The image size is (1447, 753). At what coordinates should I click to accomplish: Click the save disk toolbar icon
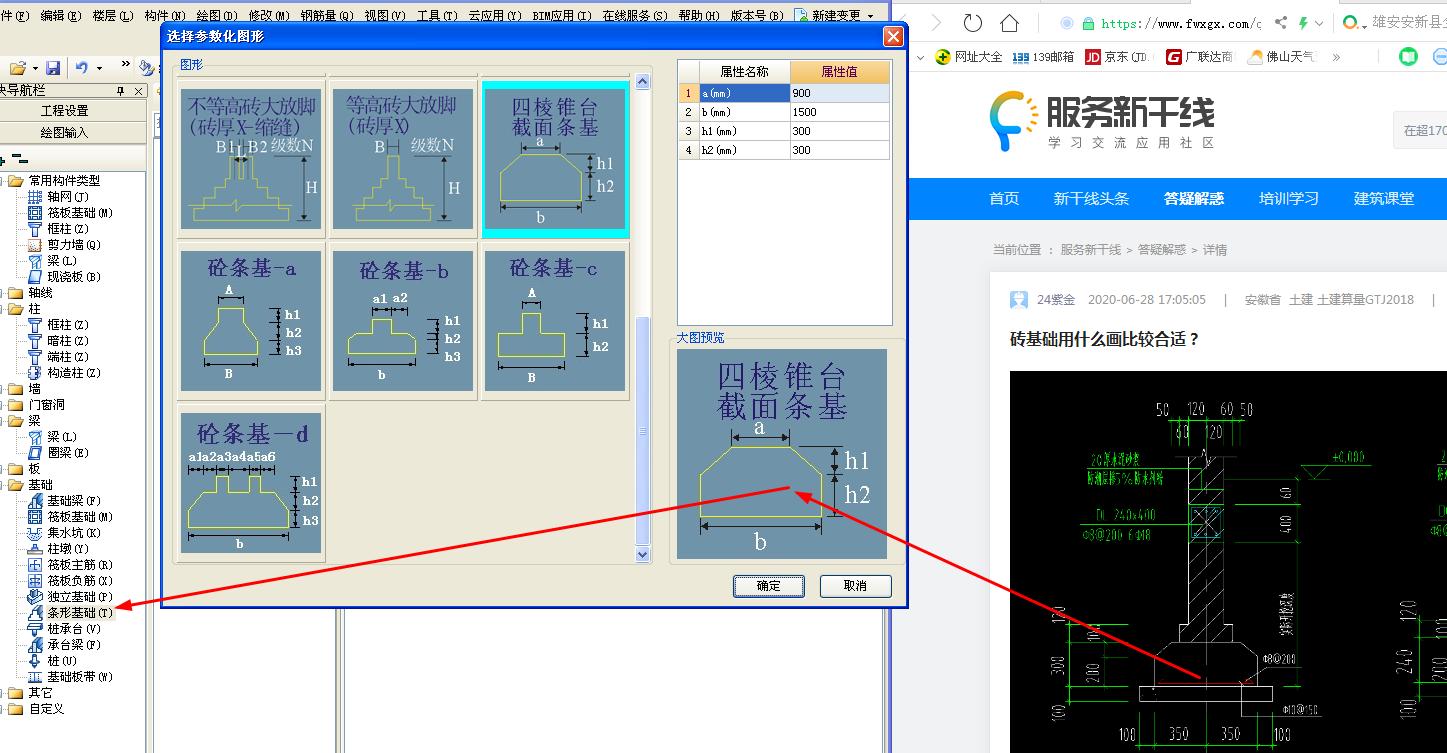pyautogui.click(x=53, y=68)
